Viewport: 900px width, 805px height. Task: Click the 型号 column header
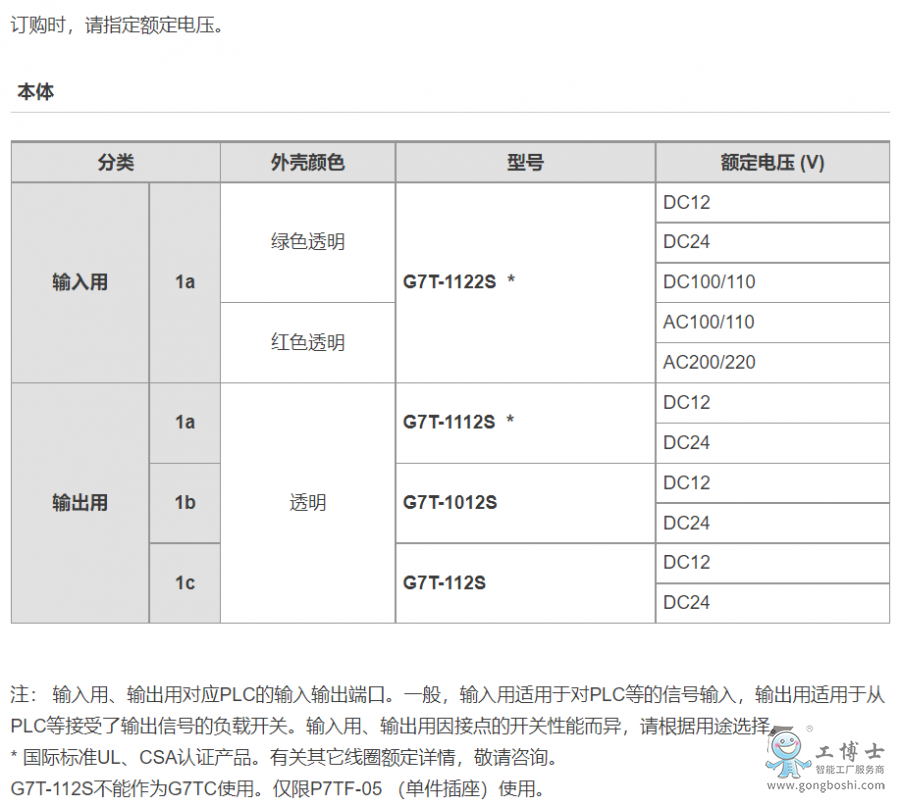524,162
